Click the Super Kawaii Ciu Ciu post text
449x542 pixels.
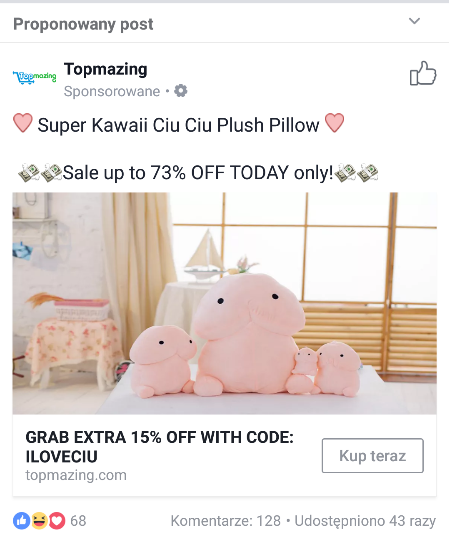(x=178, y=124)
